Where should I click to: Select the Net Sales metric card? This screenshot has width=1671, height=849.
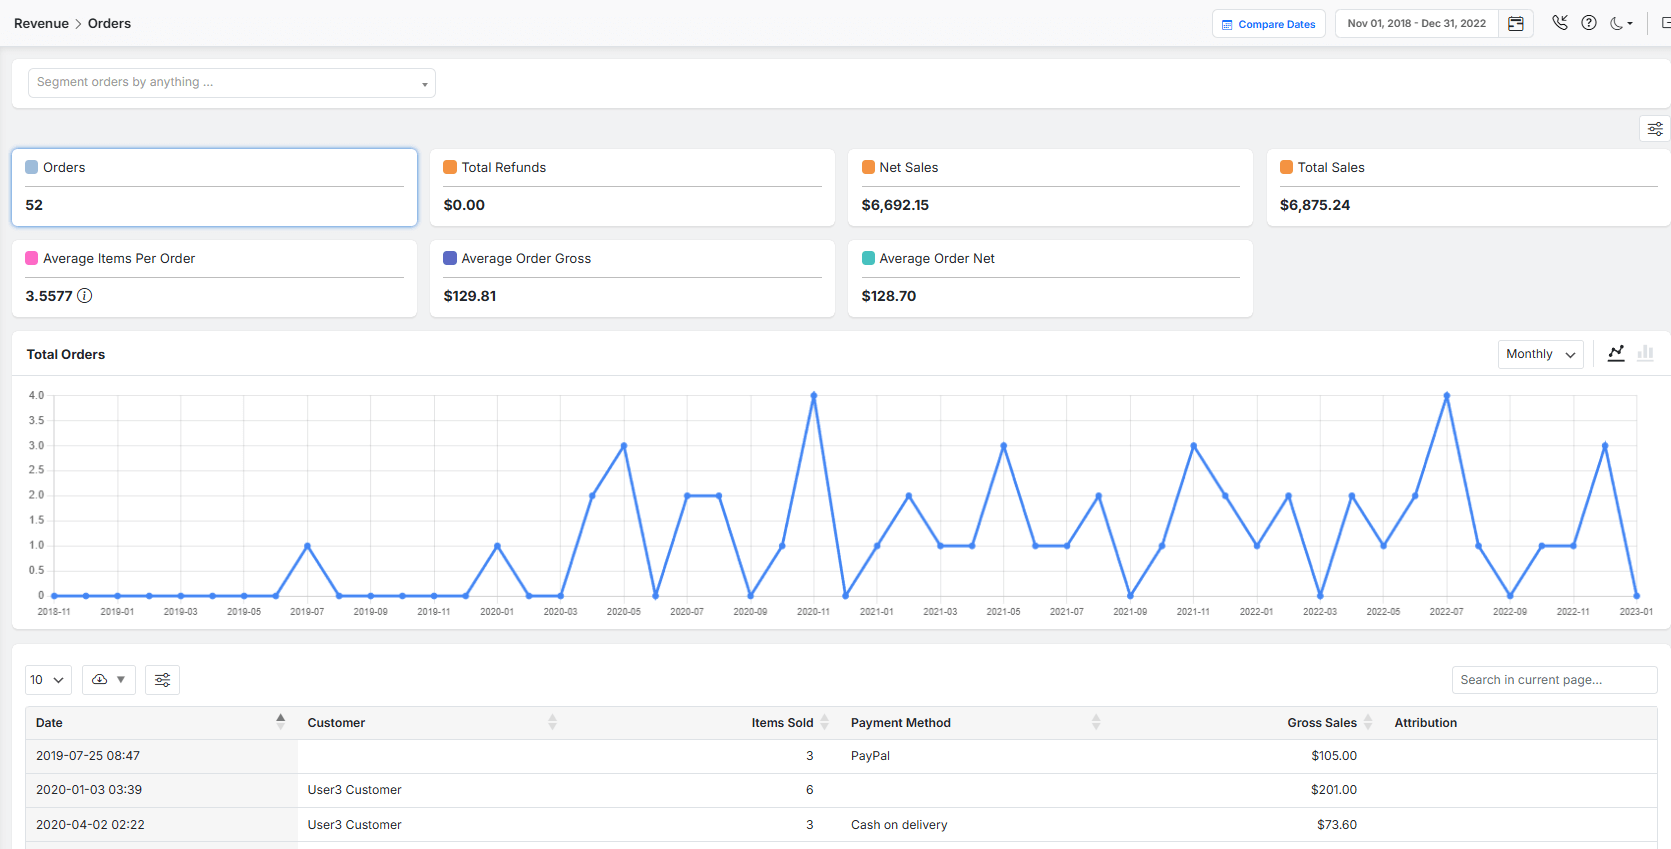[1049, 187]
